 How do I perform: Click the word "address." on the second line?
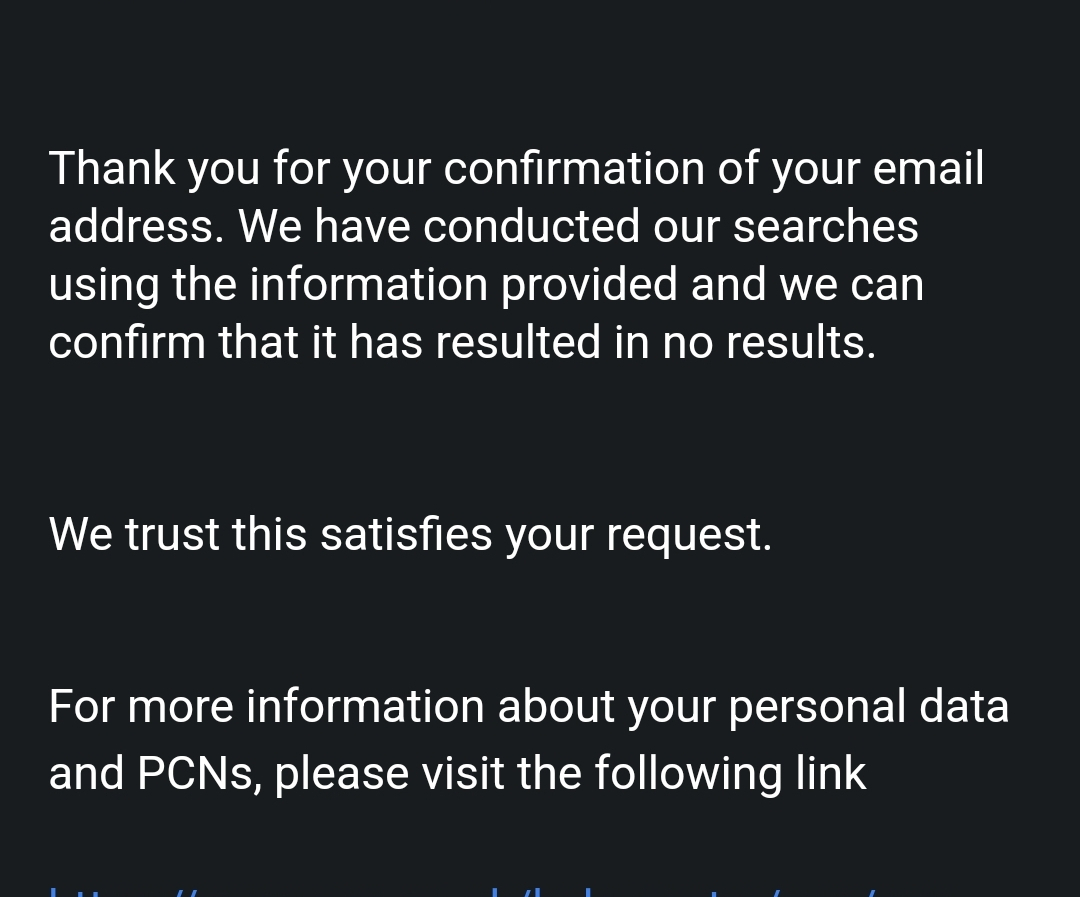point(137,226)
